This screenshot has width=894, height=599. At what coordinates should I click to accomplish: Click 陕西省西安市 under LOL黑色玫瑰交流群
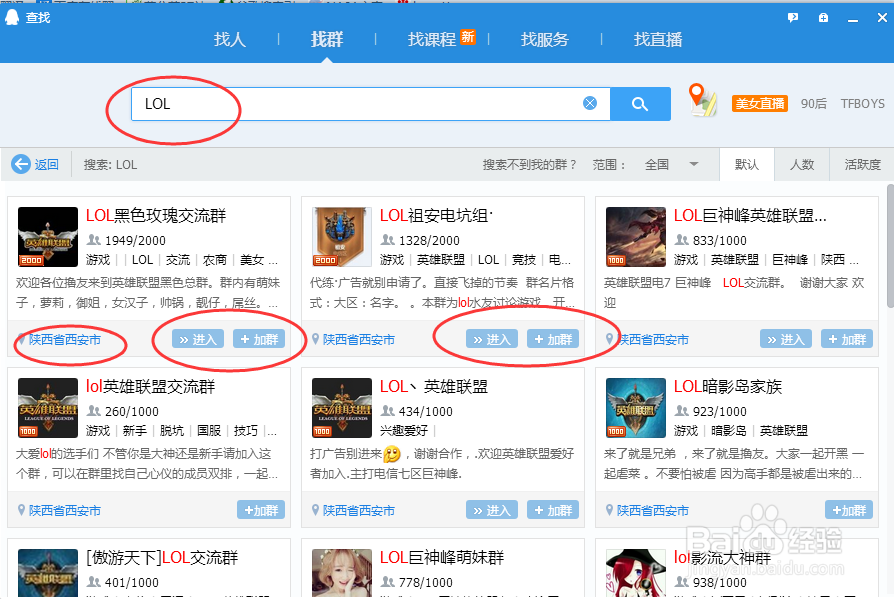point(65,340)
